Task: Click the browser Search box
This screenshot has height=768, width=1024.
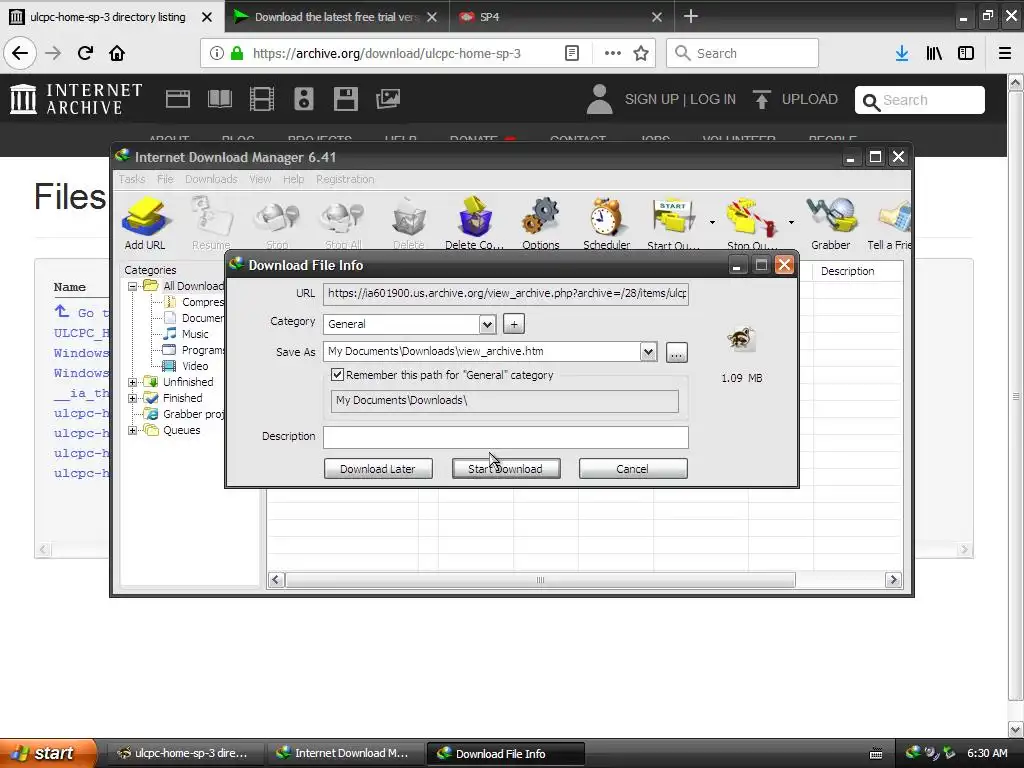Action: tap(743, 53)
